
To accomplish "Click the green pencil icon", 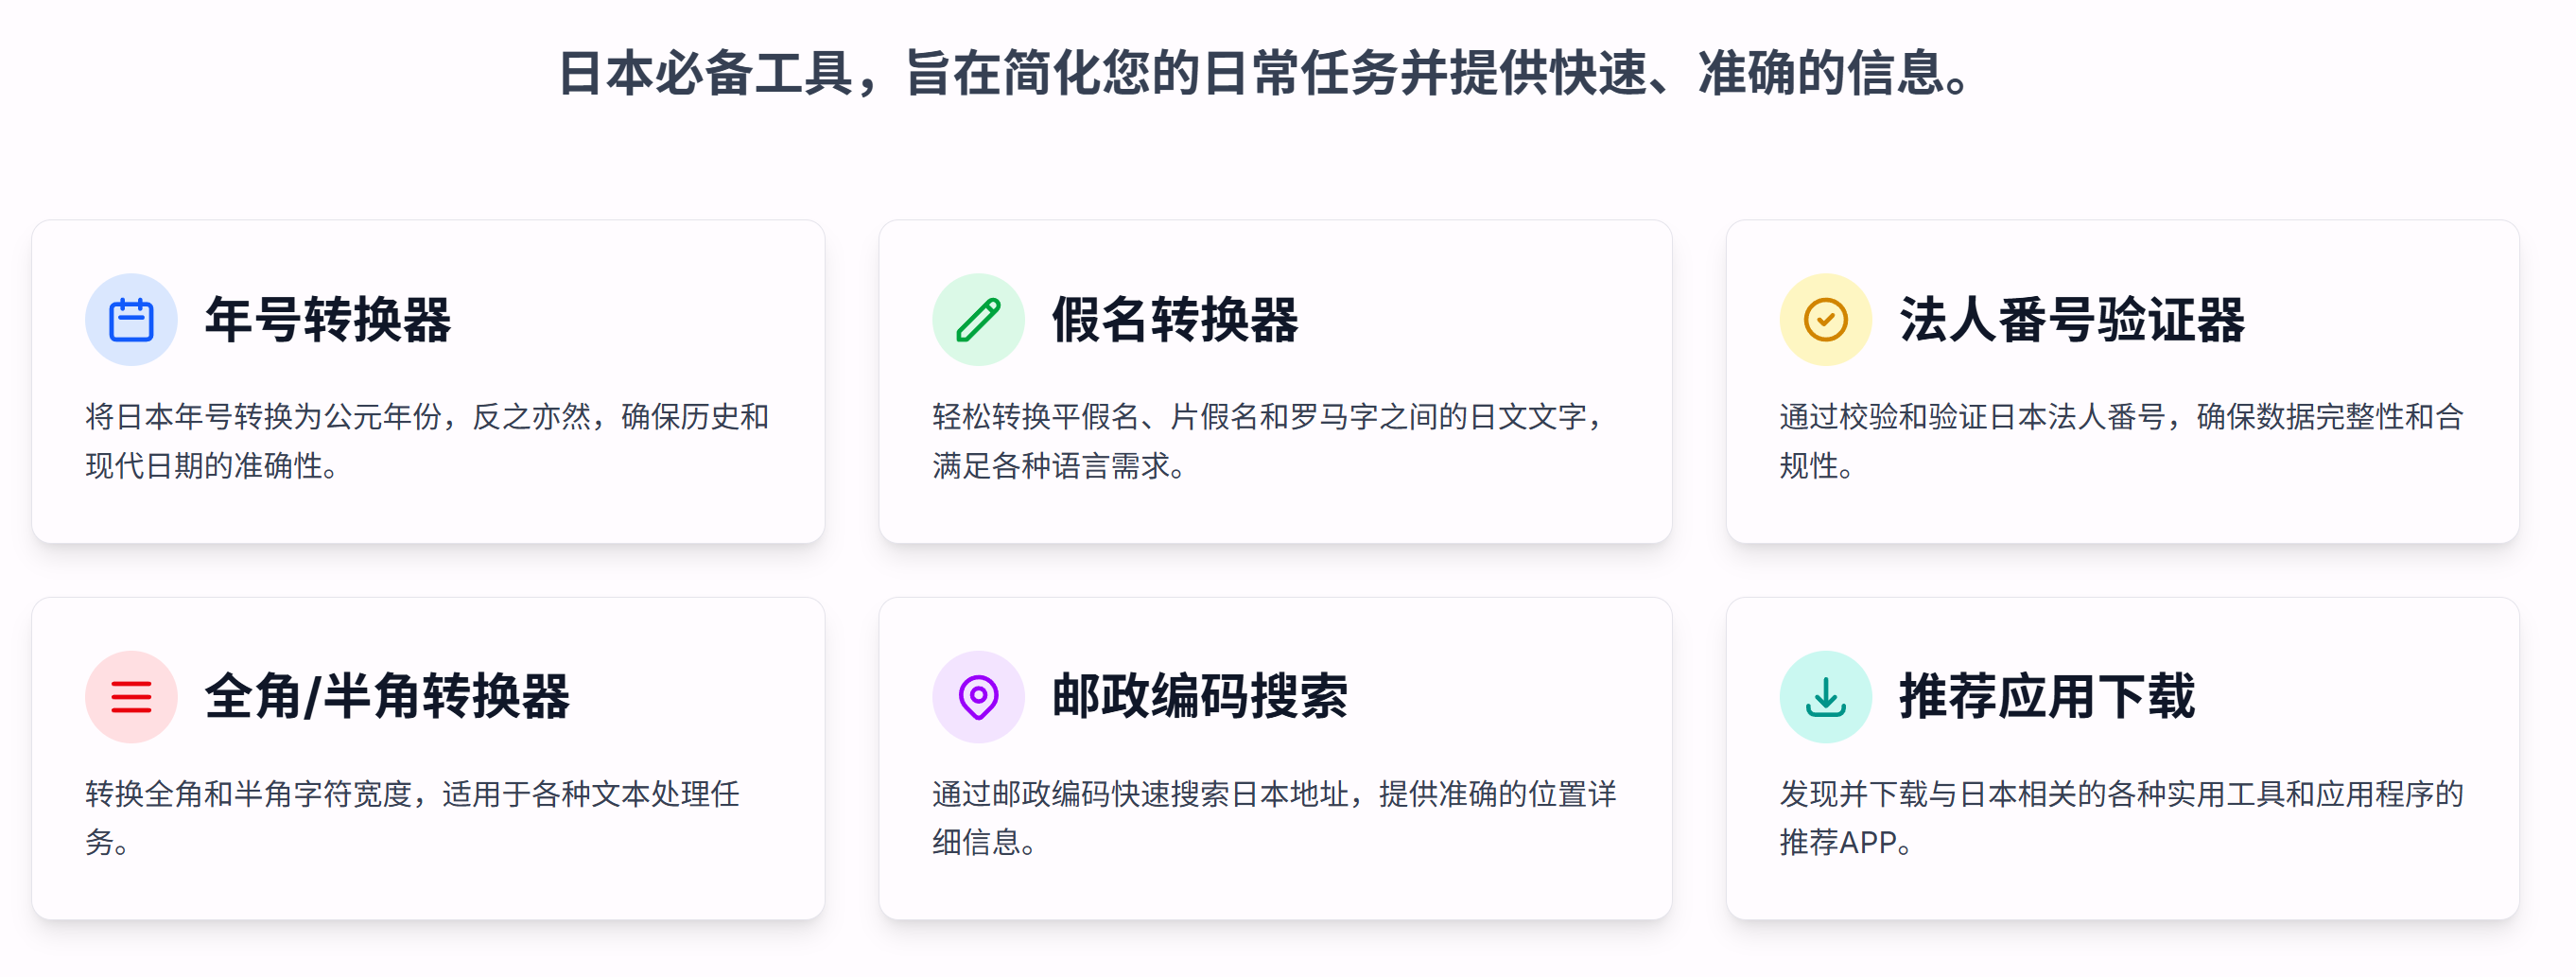I will 978,320.
